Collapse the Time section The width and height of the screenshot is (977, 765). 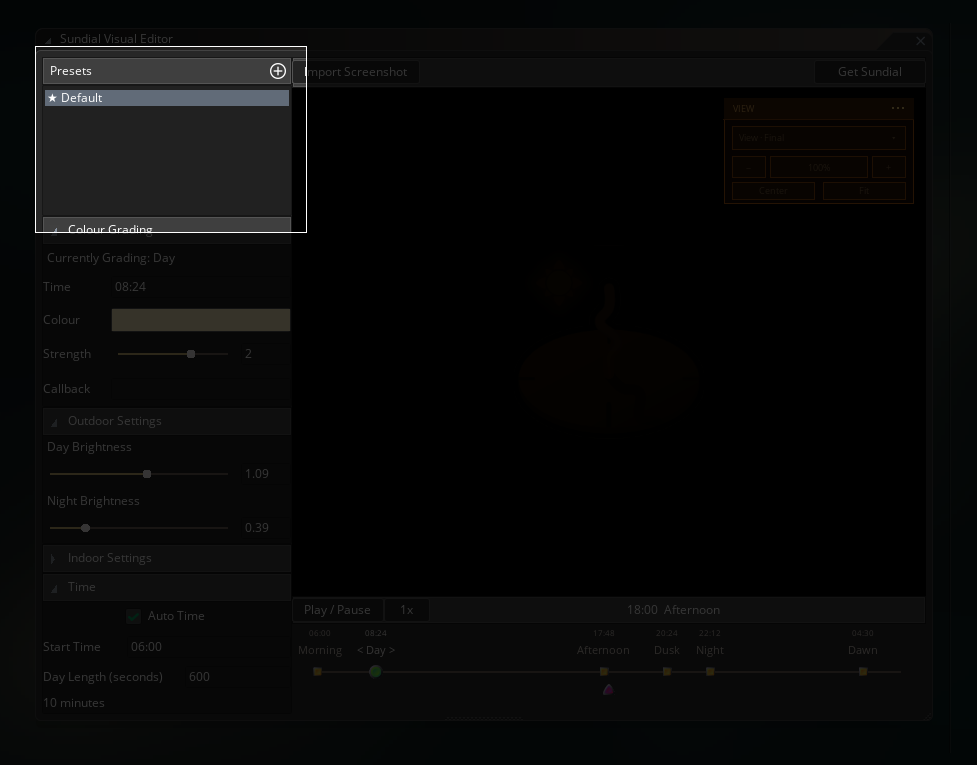click(x=55, y=588)
